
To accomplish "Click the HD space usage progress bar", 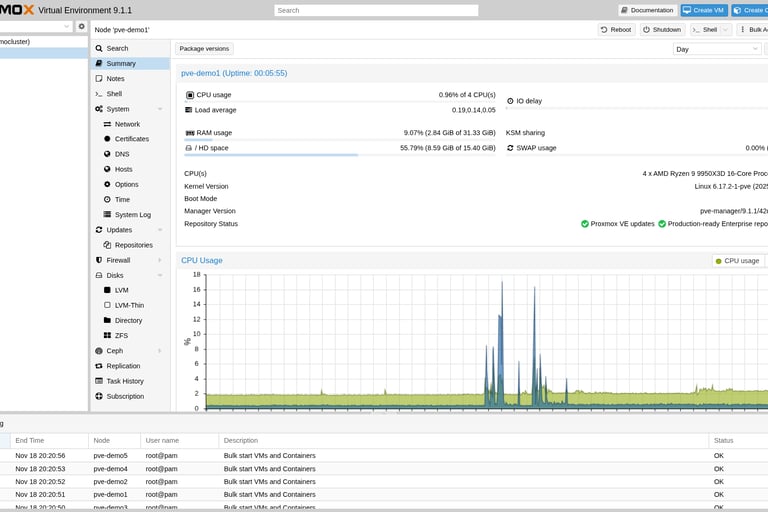I will tap(339, 155).
